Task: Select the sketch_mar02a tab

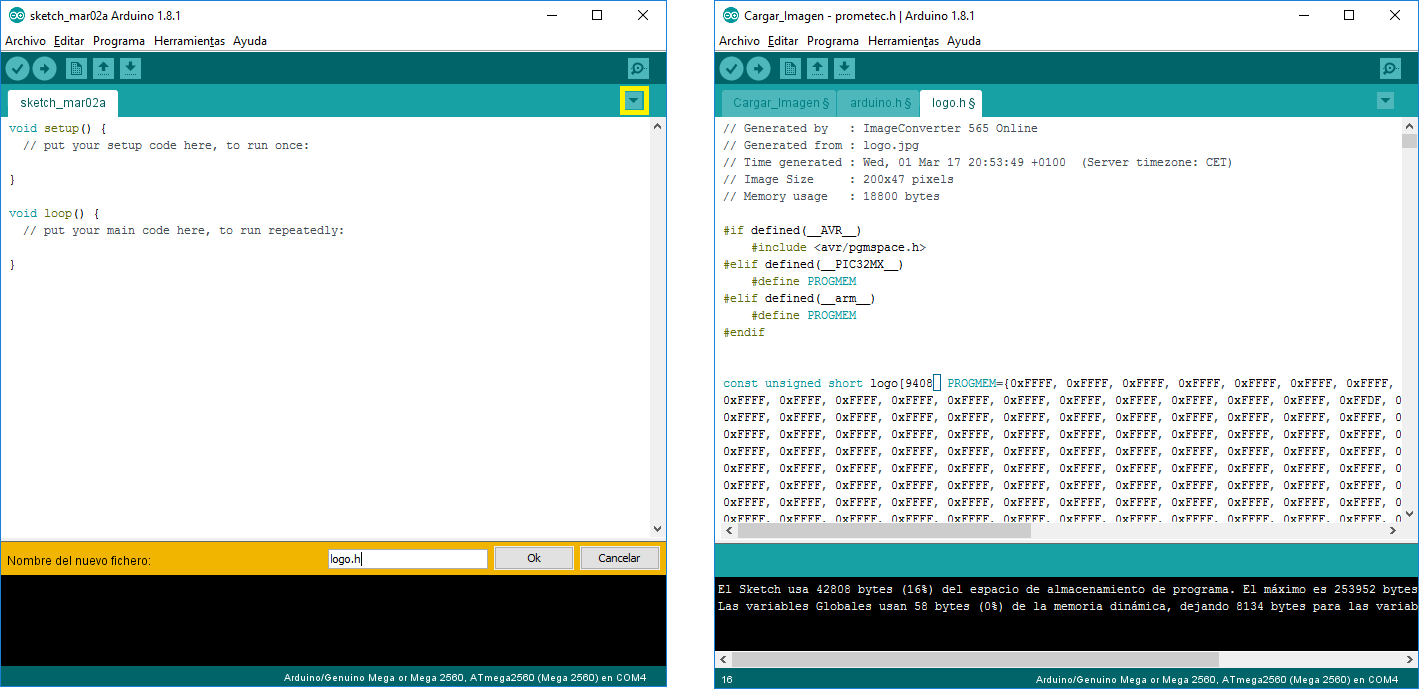Action: coord(63,103)
